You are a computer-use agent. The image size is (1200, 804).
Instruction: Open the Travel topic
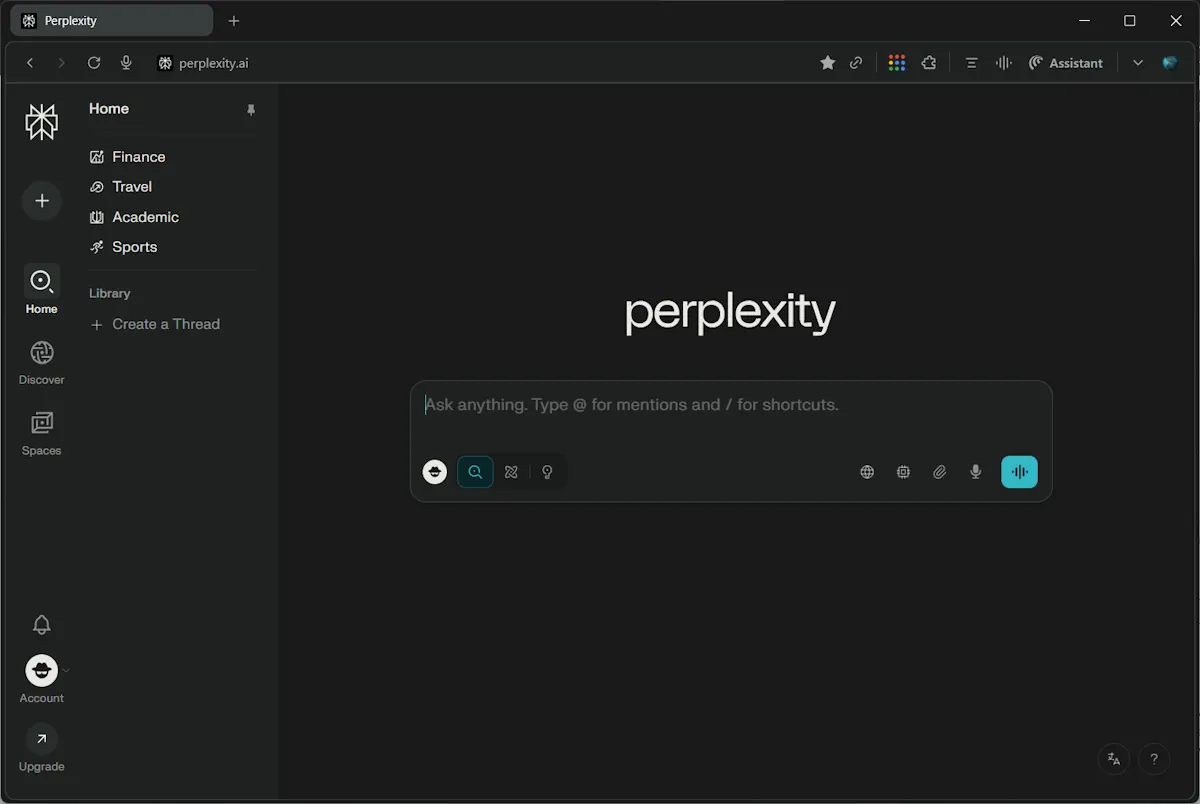tap(121, 187)
